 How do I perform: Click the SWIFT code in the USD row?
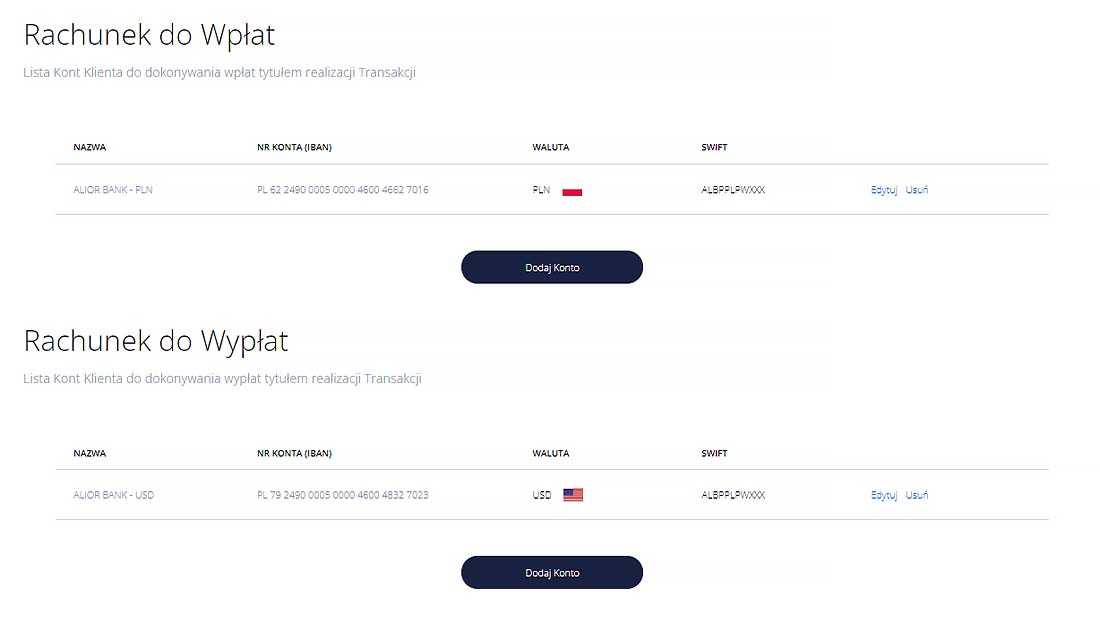(733, 495)
